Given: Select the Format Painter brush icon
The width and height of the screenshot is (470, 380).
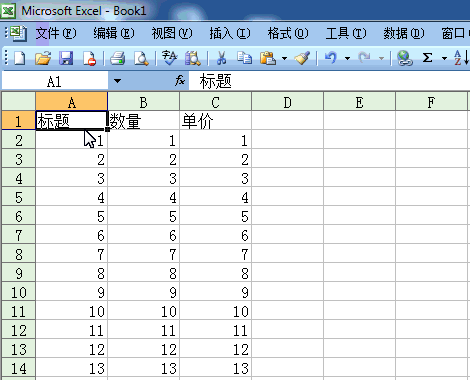Looking at the screenshot, I should (302, 58).
